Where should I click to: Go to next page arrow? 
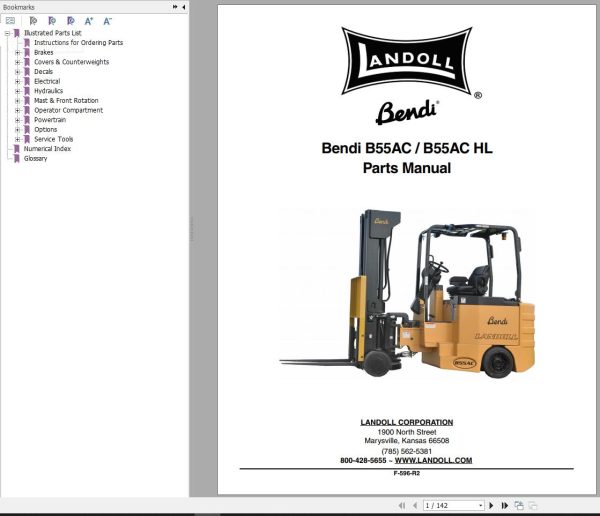[x=491, y=506]
